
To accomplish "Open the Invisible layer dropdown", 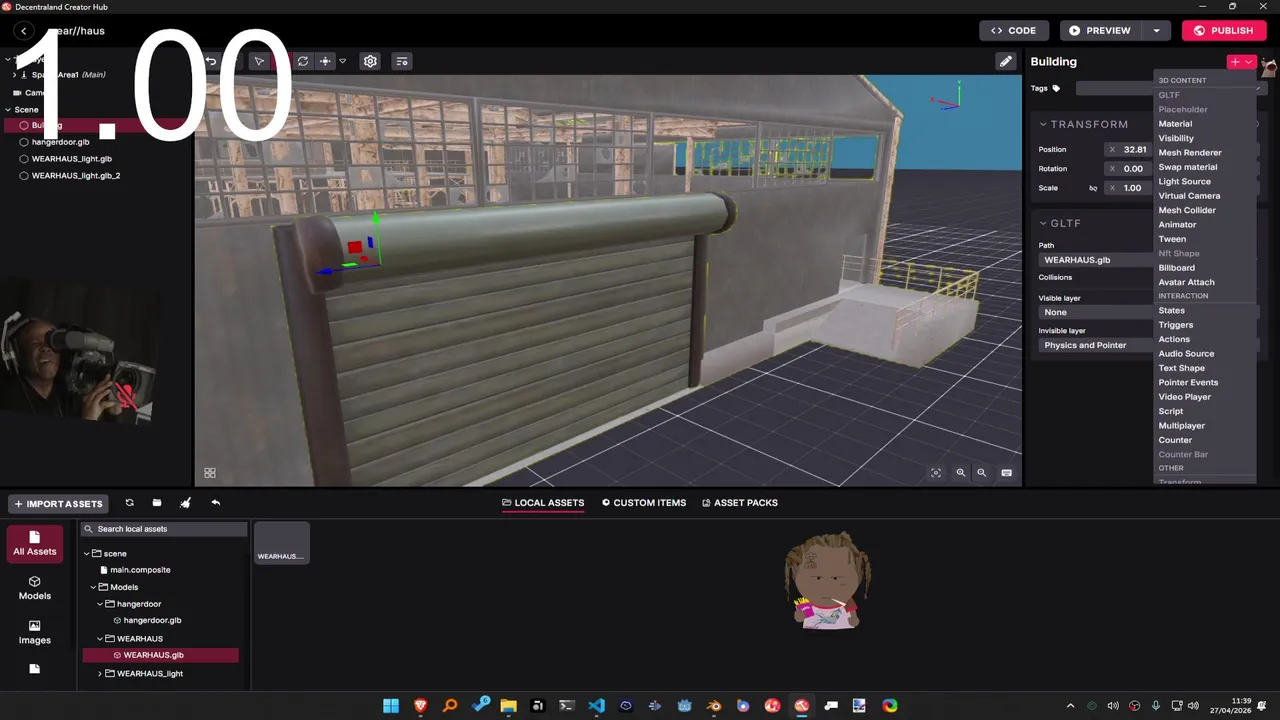I will pos(1095,345).
